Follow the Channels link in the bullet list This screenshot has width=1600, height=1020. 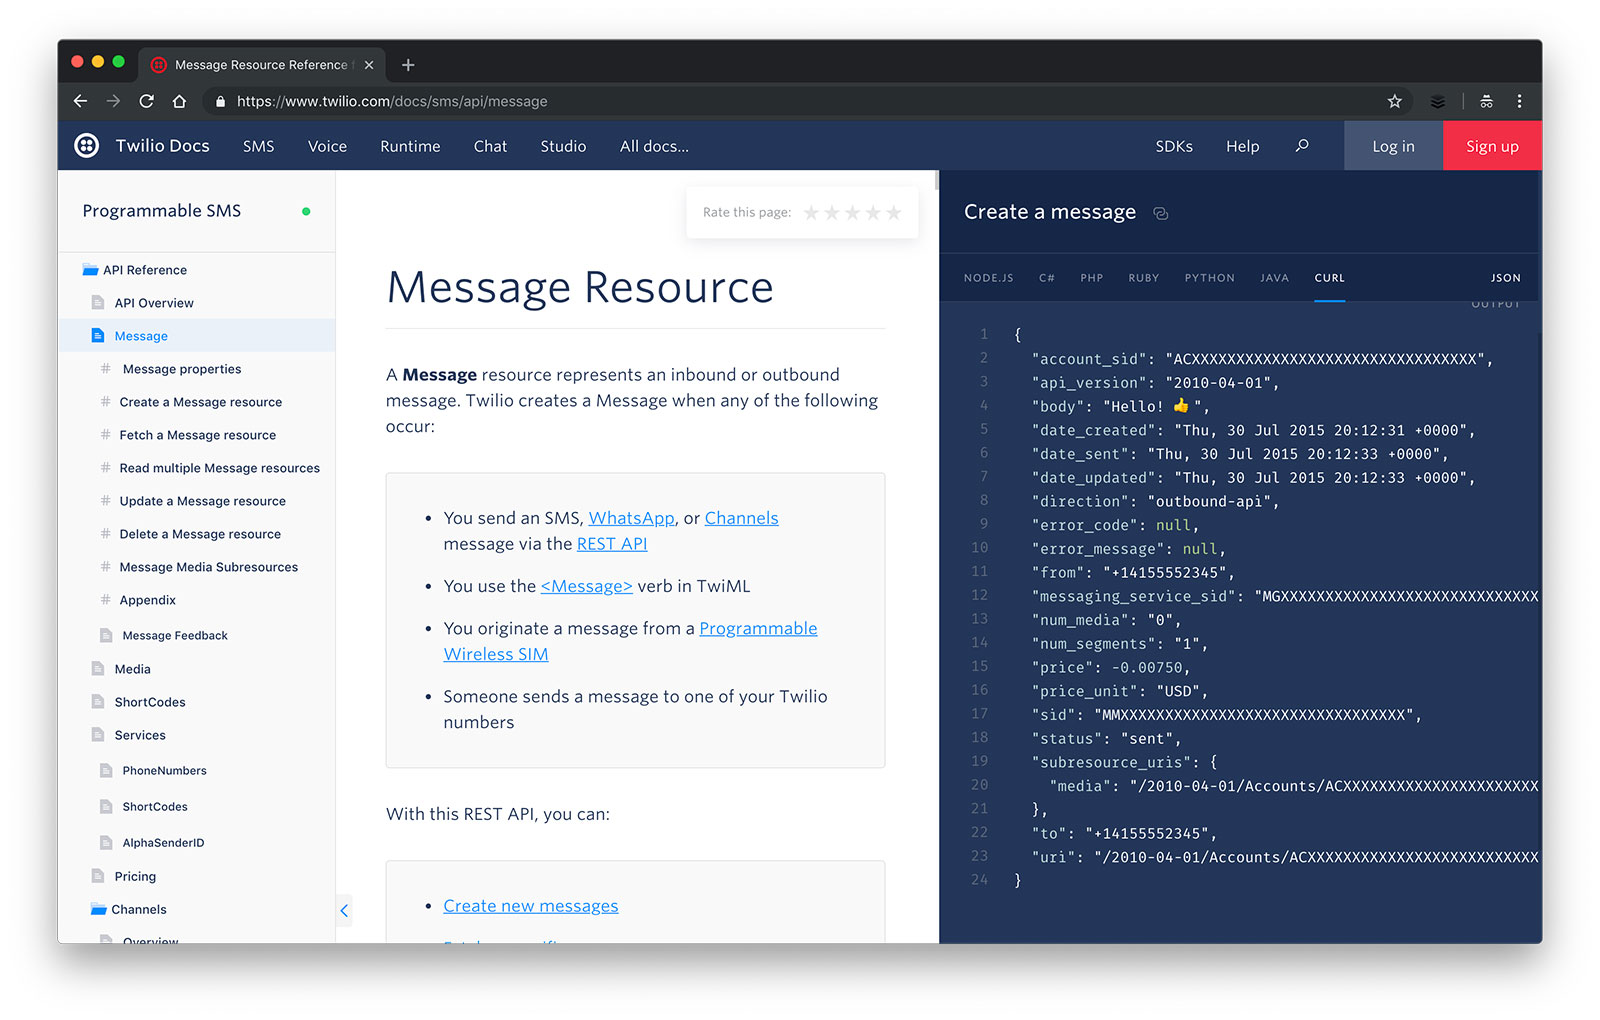click(741, 518)
